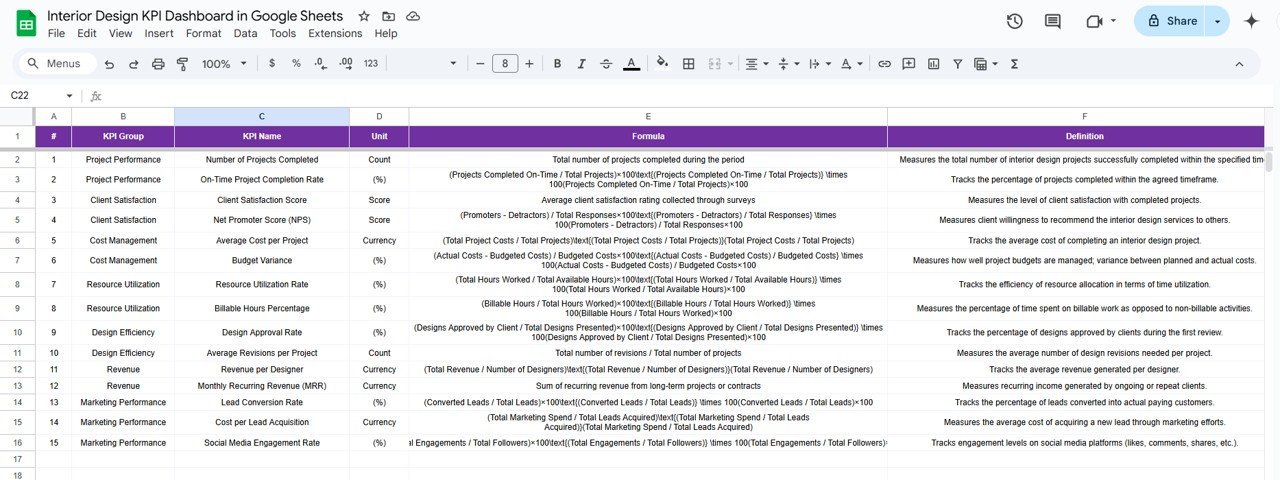Format as currency
This screenshot has height=480, width=1280.
point(272,64)
